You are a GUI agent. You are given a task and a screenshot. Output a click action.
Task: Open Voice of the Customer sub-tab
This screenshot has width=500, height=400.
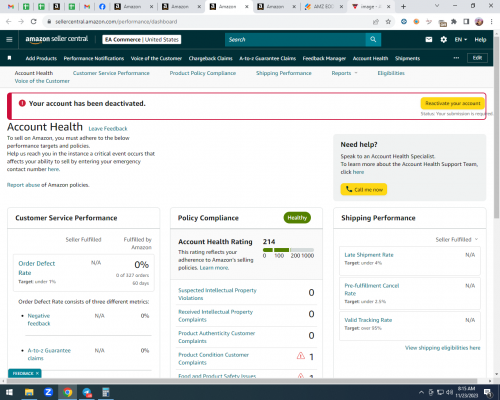tap(42, 81)
